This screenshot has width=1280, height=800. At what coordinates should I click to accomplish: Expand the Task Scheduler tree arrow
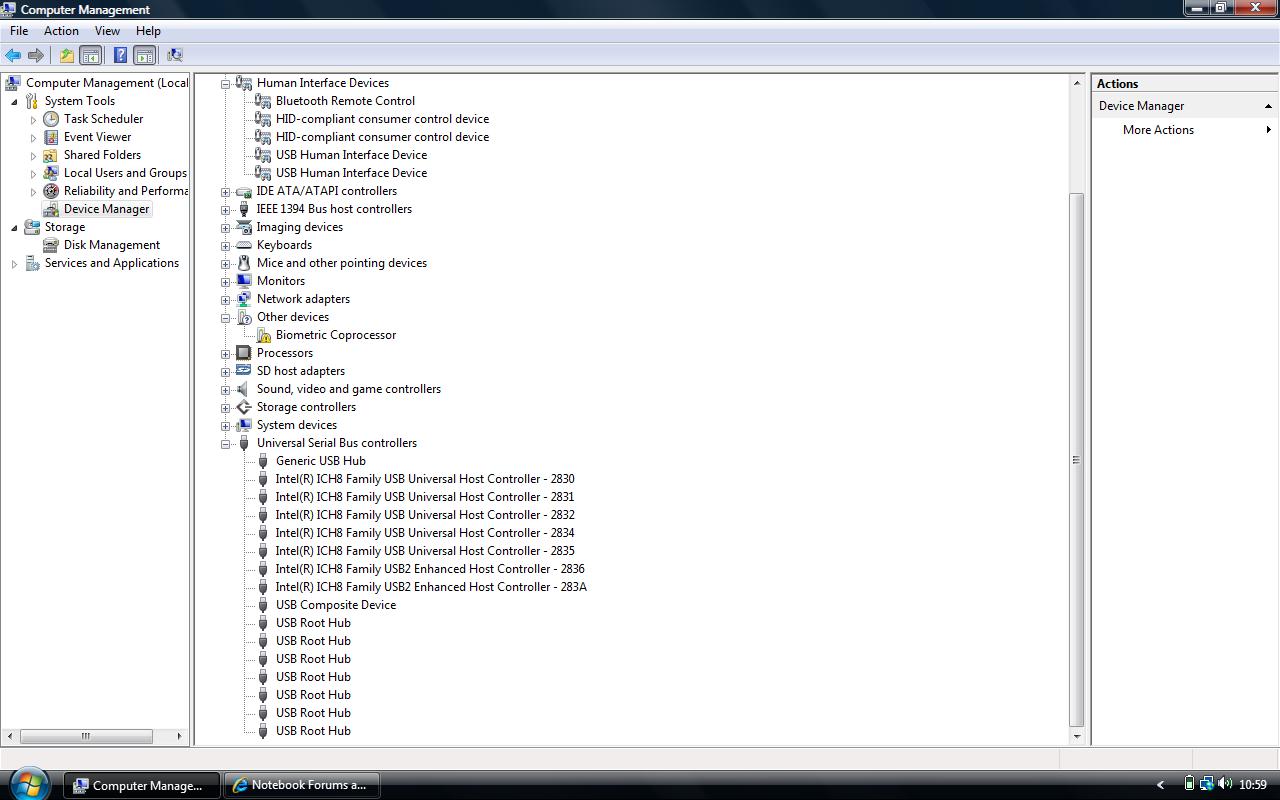33,119
